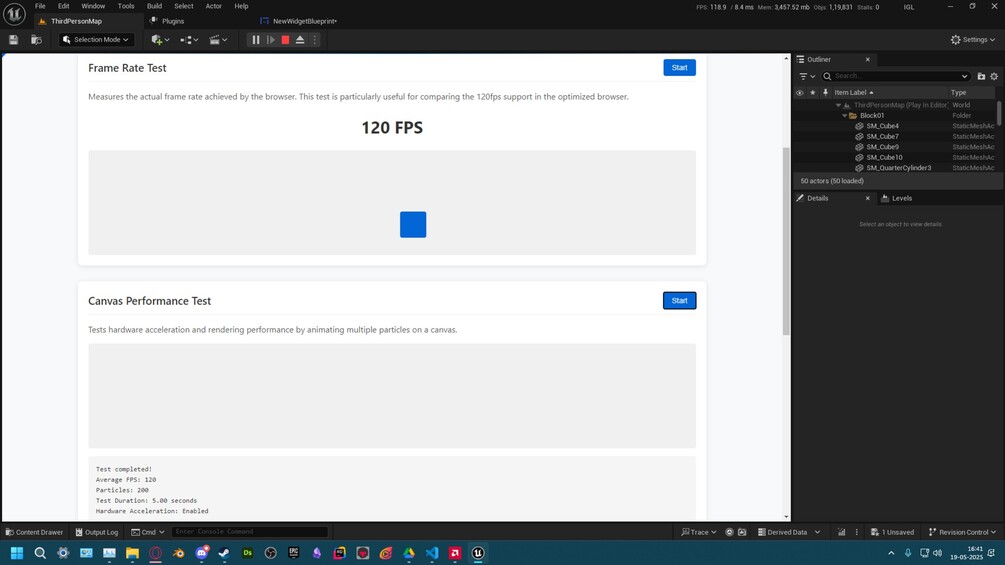
Task: Open the Cmd console type dropdown
Action: 148,532
